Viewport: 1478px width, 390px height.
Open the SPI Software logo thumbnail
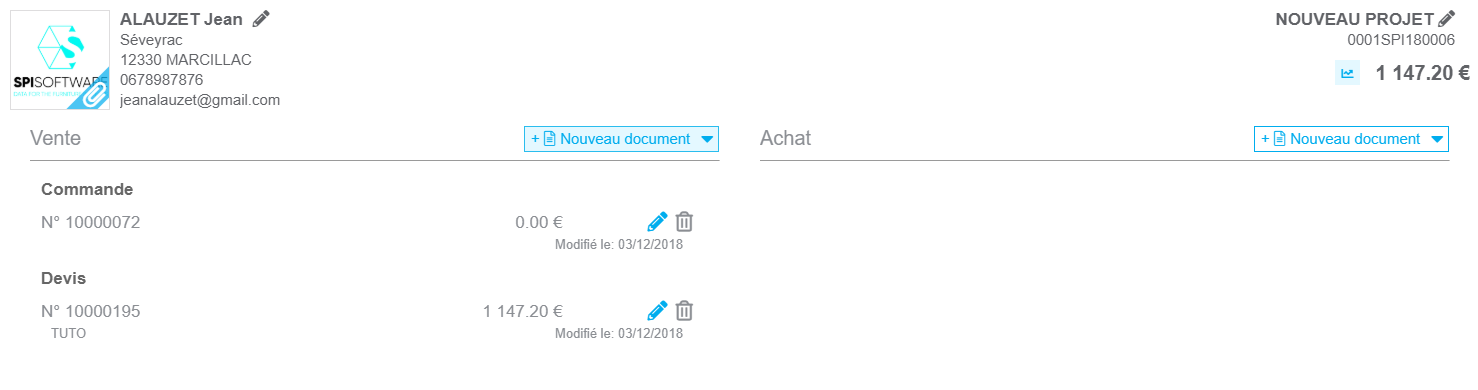tap(60, 60)
